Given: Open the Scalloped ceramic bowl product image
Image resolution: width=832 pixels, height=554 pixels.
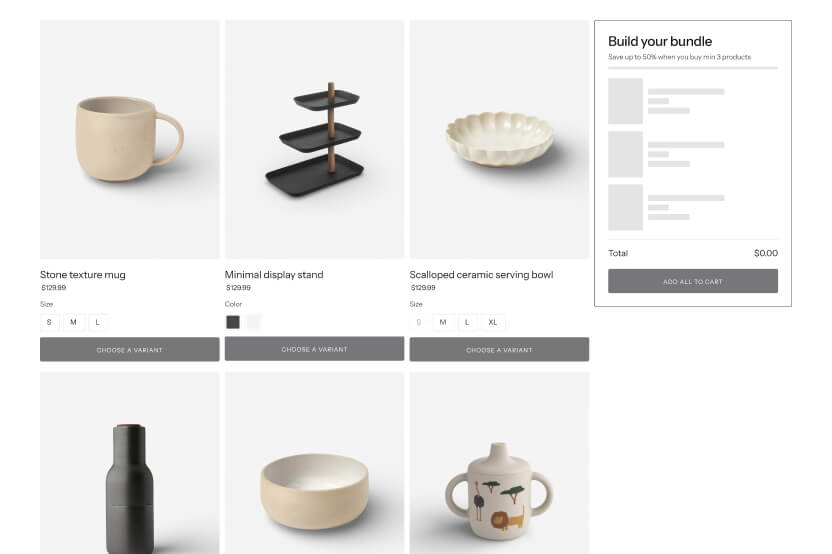Looking at the screenshot, I should pyautogui.click(x=499, y=140).
